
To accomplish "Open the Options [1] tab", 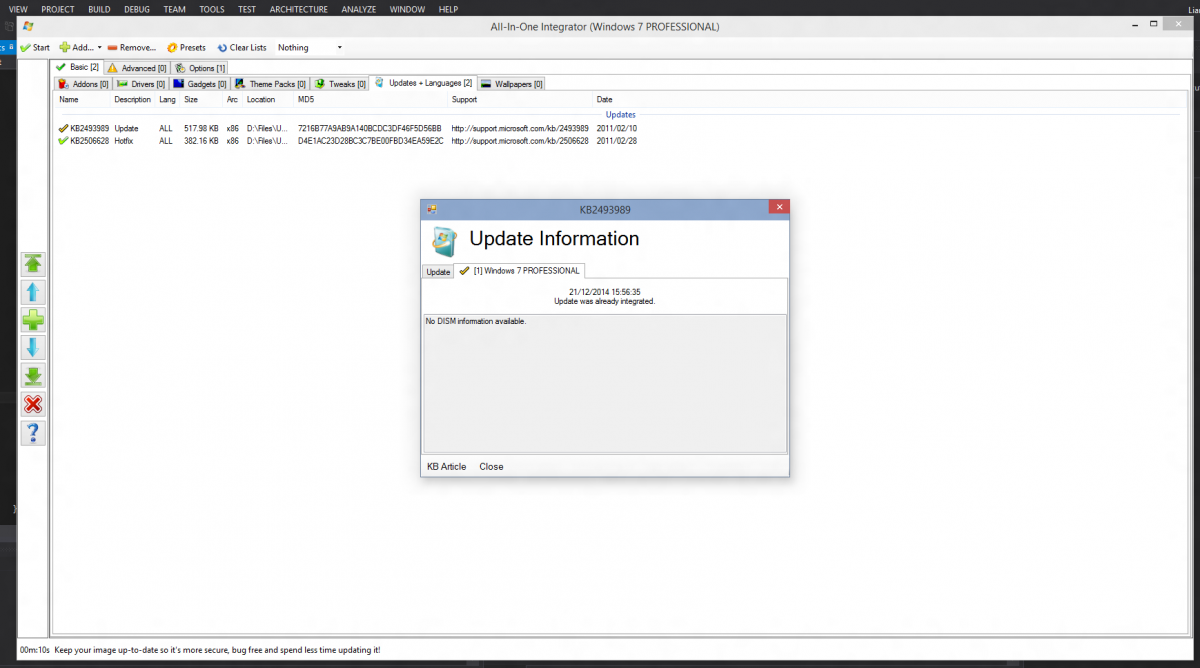I will click(200, 68).
